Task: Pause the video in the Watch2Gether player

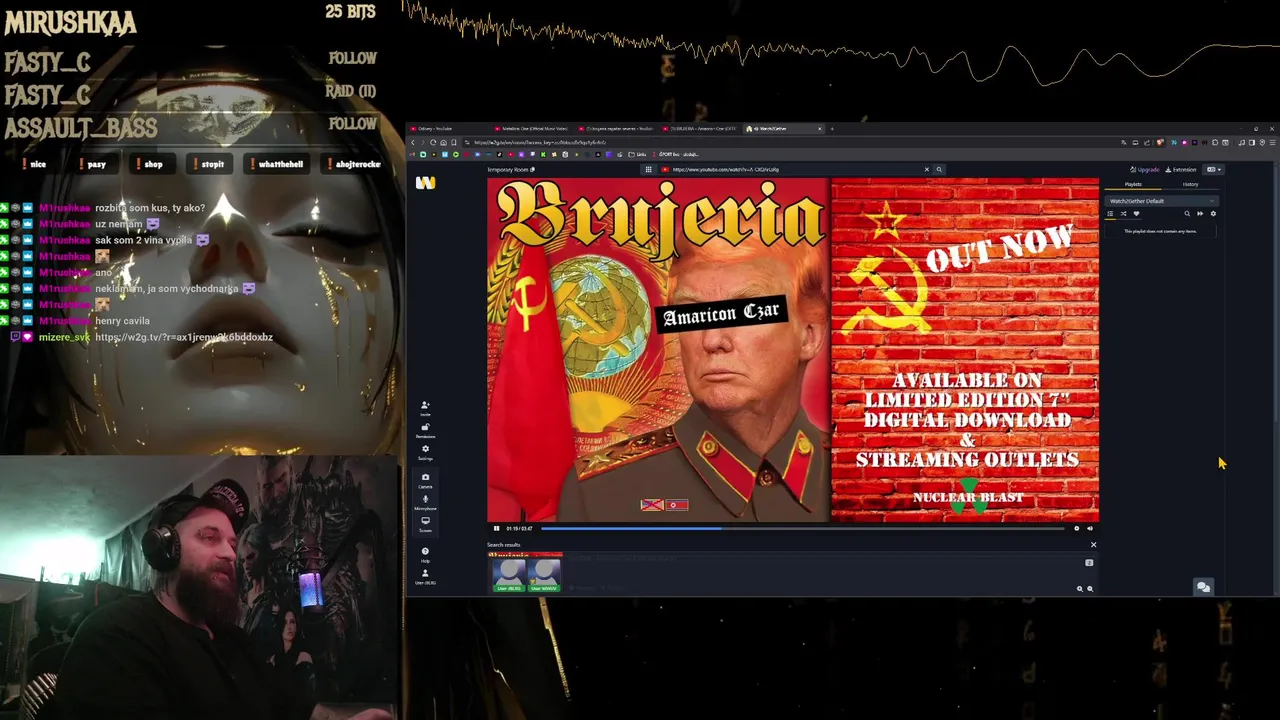Action: (x=496, y=528)
